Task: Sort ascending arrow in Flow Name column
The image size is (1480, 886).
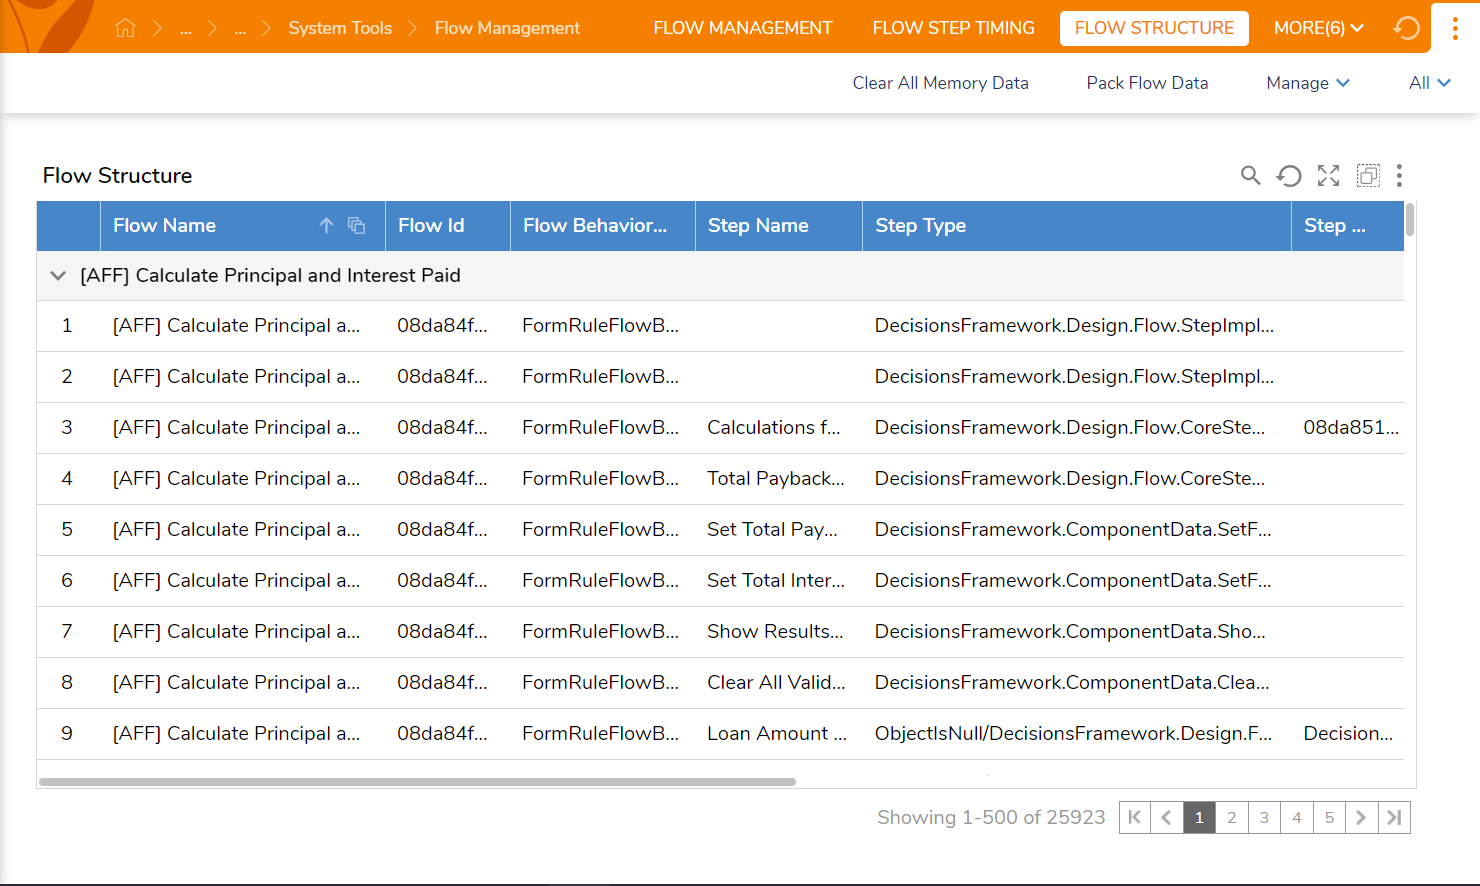Action: point(326,226)
